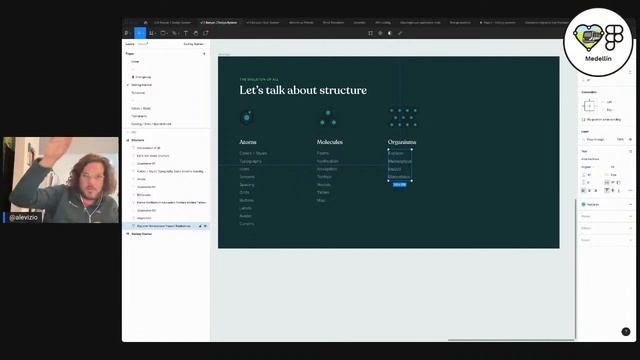Enable Fix position when scrolling checkbox
640x360 pixels.
[583, 120]
